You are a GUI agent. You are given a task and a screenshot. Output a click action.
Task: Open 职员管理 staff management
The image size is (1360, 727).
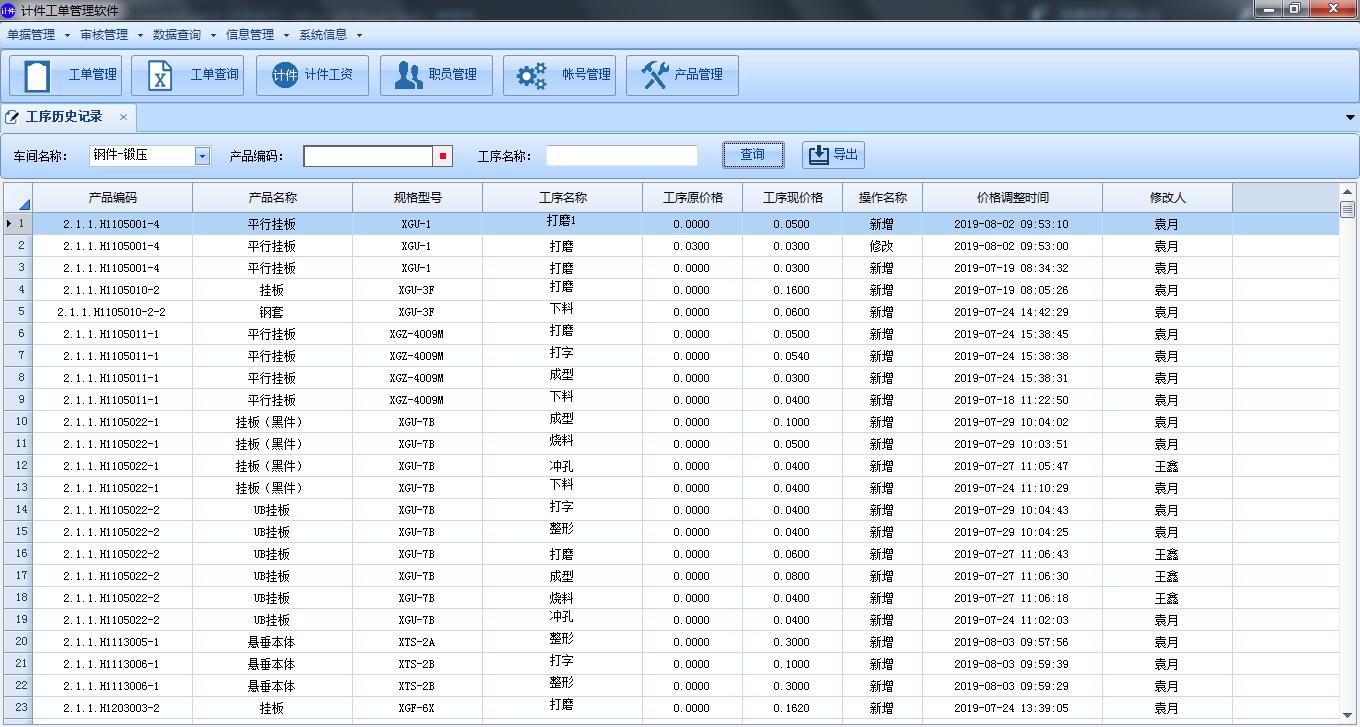pyautogui.click(x=436, y=75)
